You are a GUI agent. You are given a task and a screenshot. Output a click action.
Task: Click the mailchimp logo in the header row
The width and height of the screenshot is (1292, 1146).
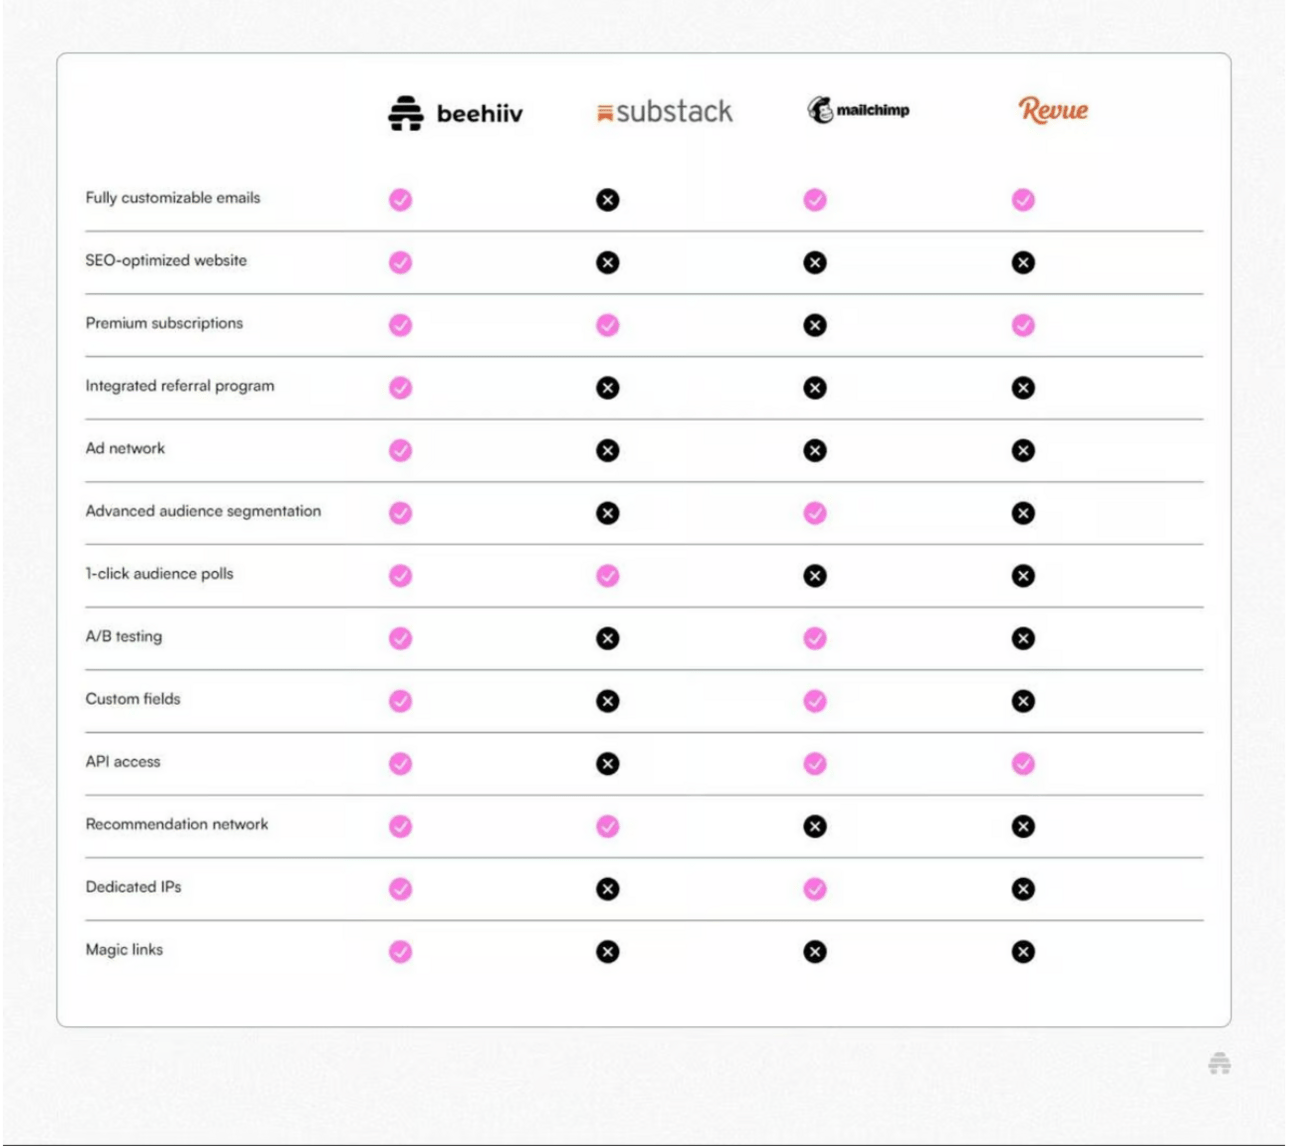pos(858,110)
